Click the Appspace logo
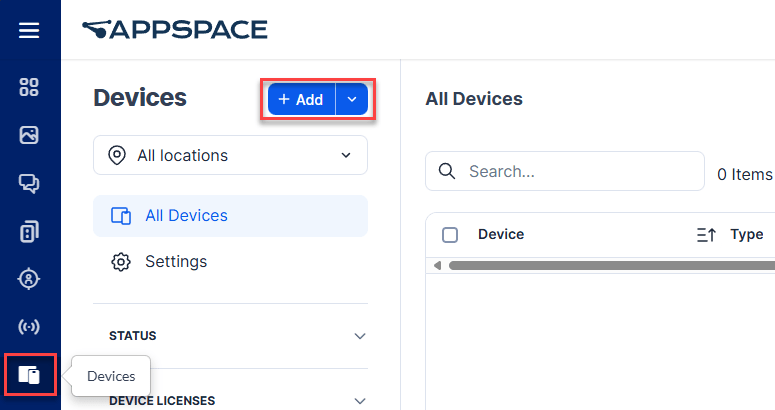This screenshot has width=775, height=410. 175,30
